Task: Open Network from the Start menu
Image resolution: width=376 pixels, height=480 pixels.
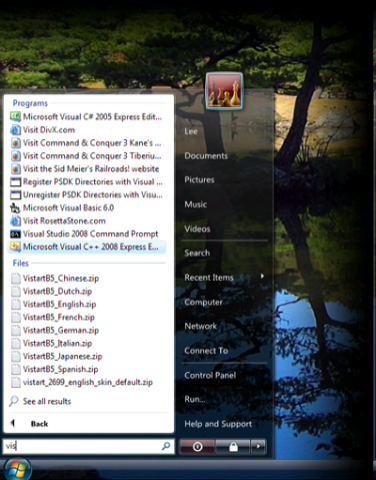Action: [201, 326]
